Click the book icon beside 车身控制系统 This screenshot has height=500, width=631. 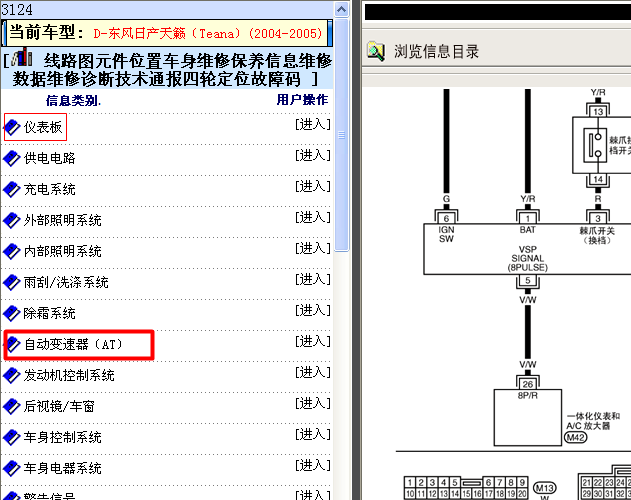(12, 437)
